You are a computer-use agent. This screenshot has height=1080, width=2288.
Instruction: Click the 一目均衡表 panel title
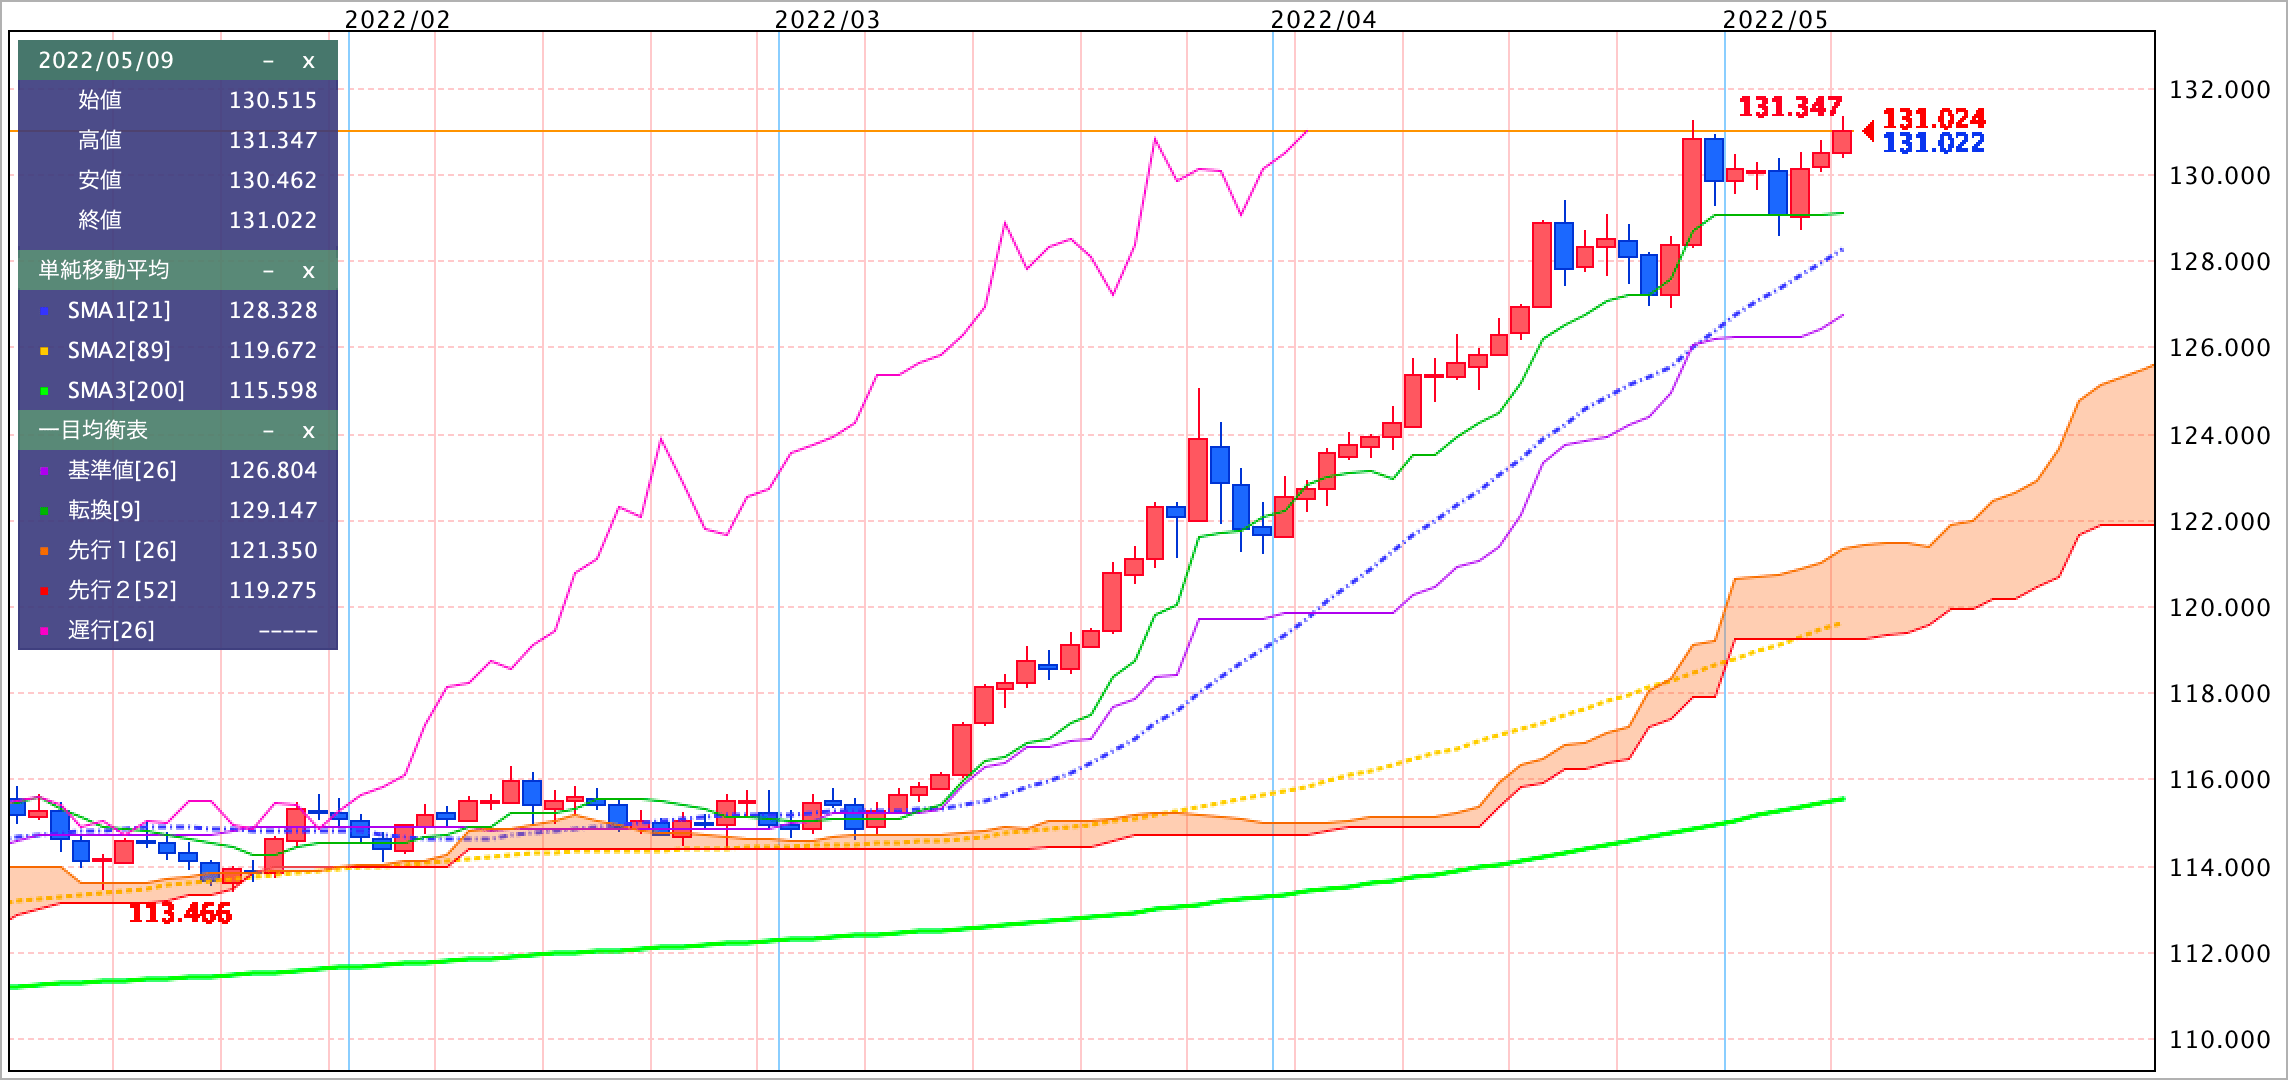[x=93, y=430]
